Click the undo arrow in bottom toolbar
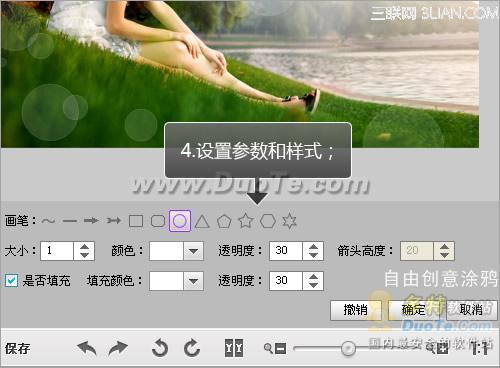This screenshot has width=500, height=368. tap(87, 349)
